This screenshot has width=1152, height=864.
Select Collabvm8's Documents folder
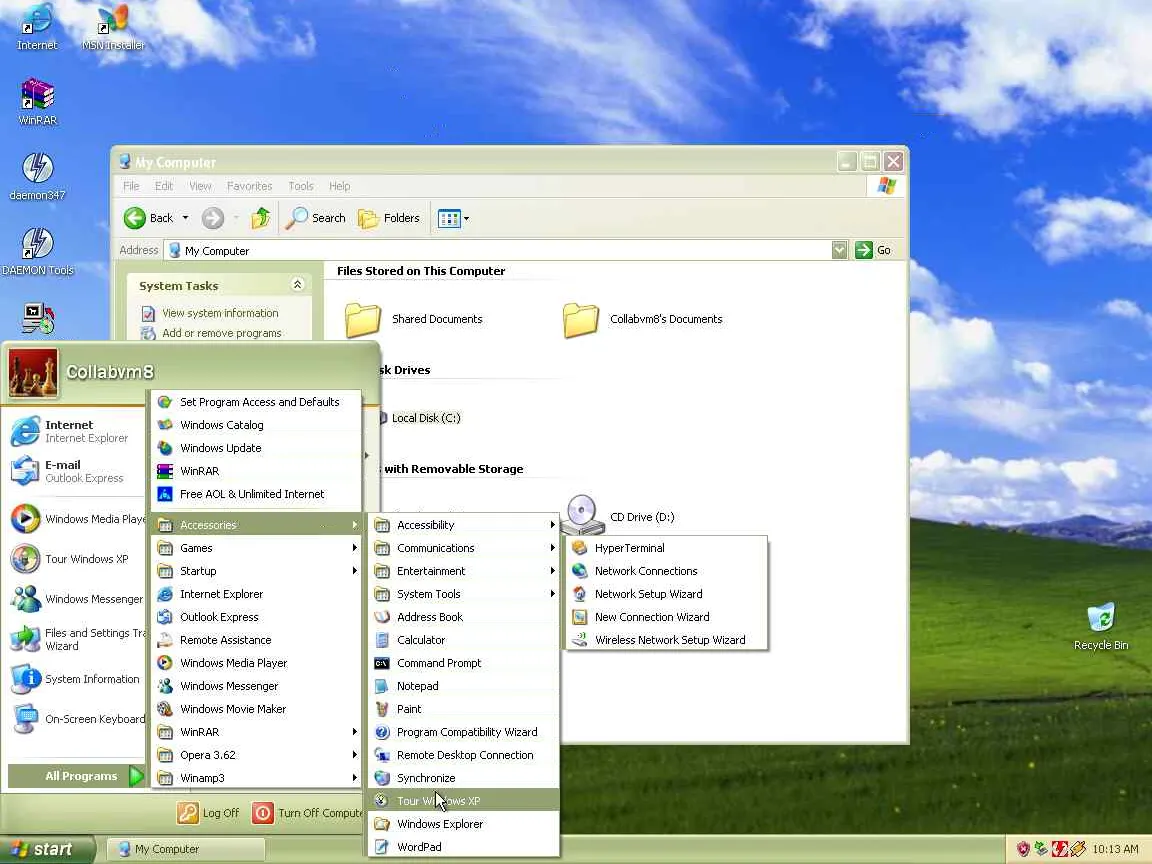click(x=643, y=320)
